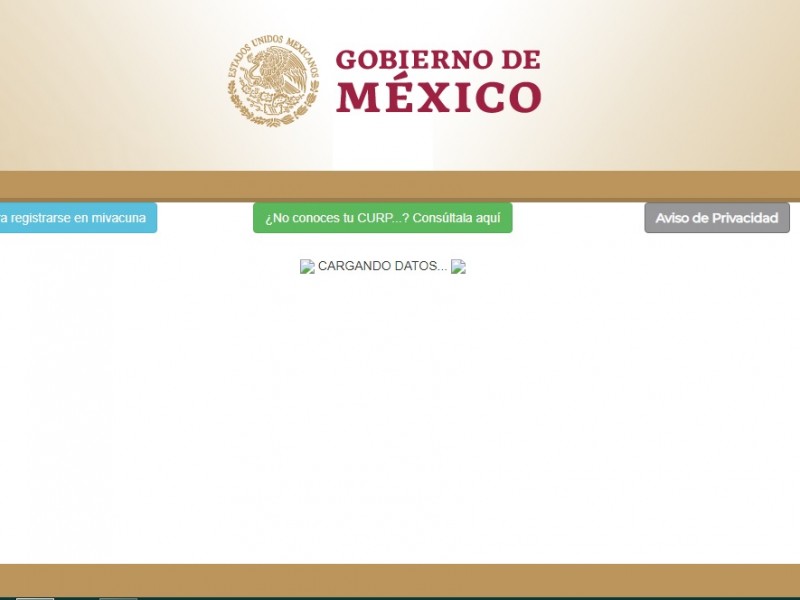Click the broken image icon before CARGANDO DATOS

tap(307, 266)
